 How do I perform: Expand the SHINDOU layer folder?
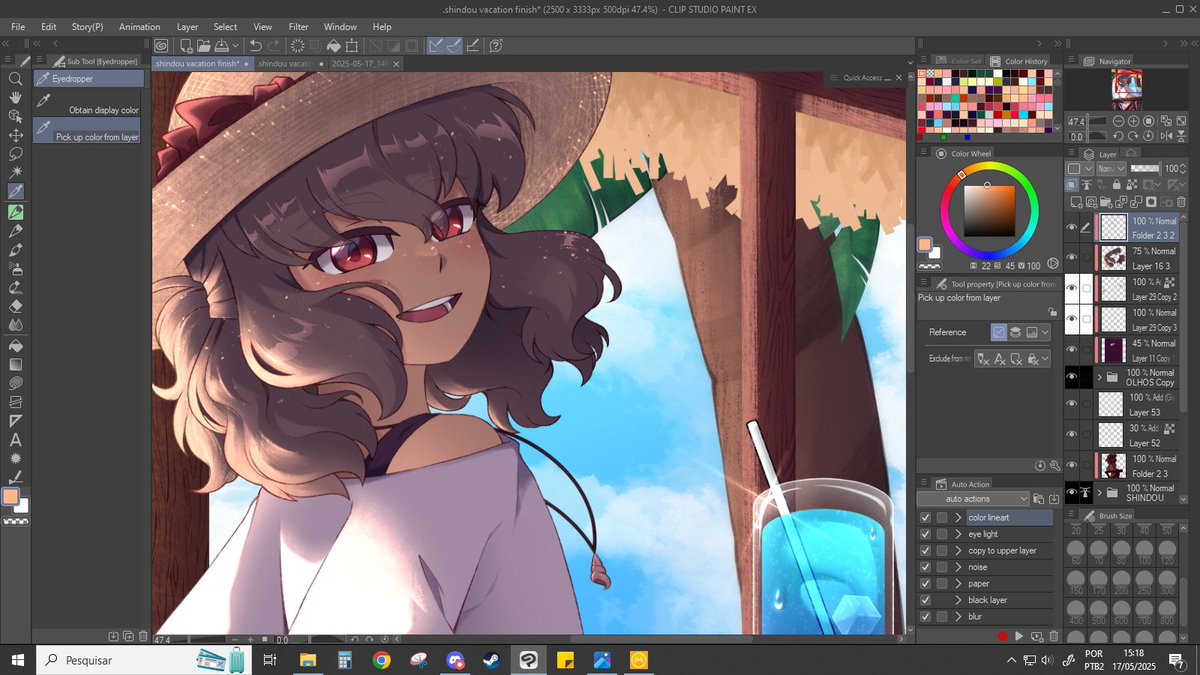coord(1098,492)
